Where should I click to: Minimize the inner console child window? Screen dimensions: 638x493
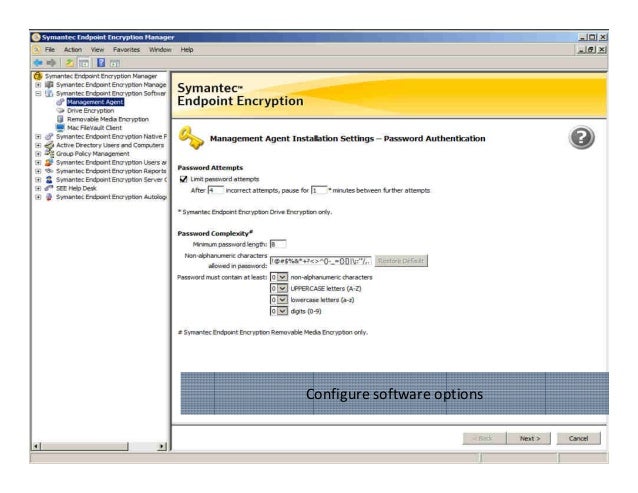point(582,50)
